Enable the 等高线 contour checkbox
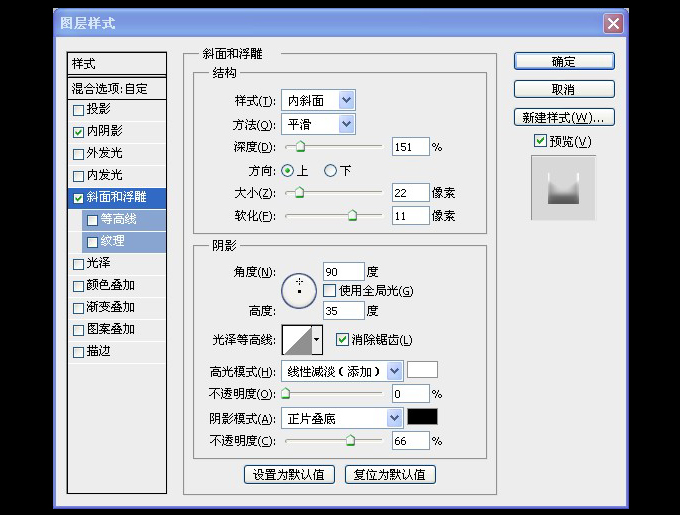The width and height of the screenshot is (680, 515). coord(92,221)
